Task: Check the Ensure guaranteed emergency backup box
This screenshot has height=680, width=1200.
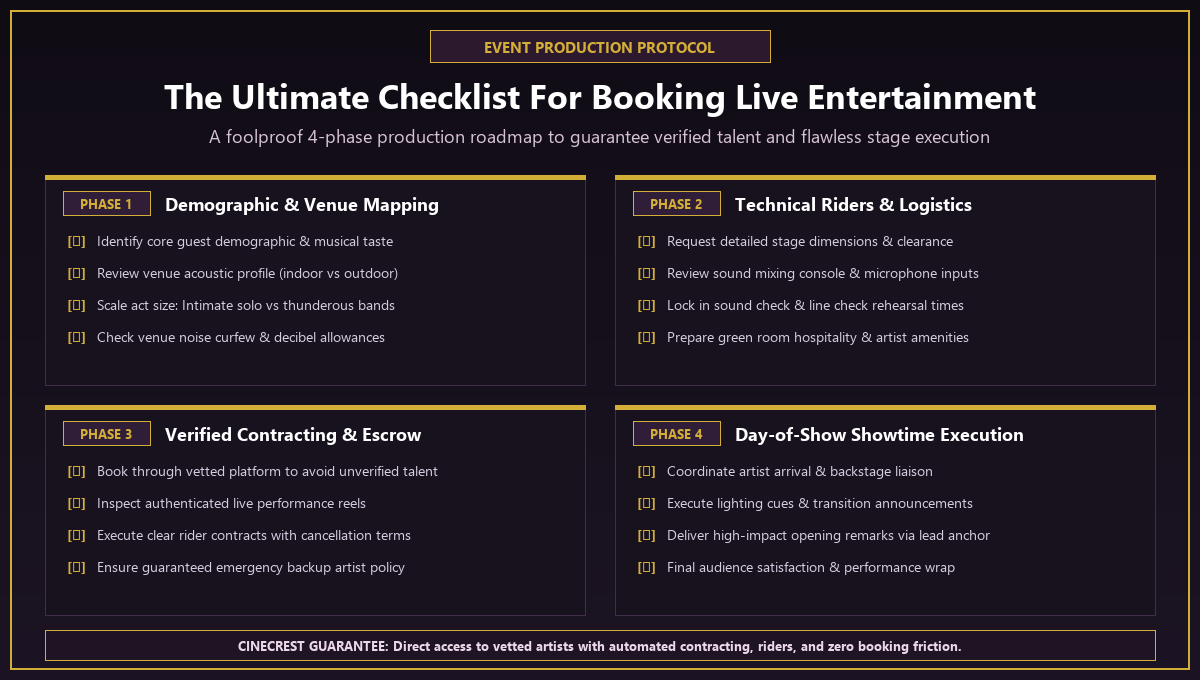Action: [x=77, y=568]
